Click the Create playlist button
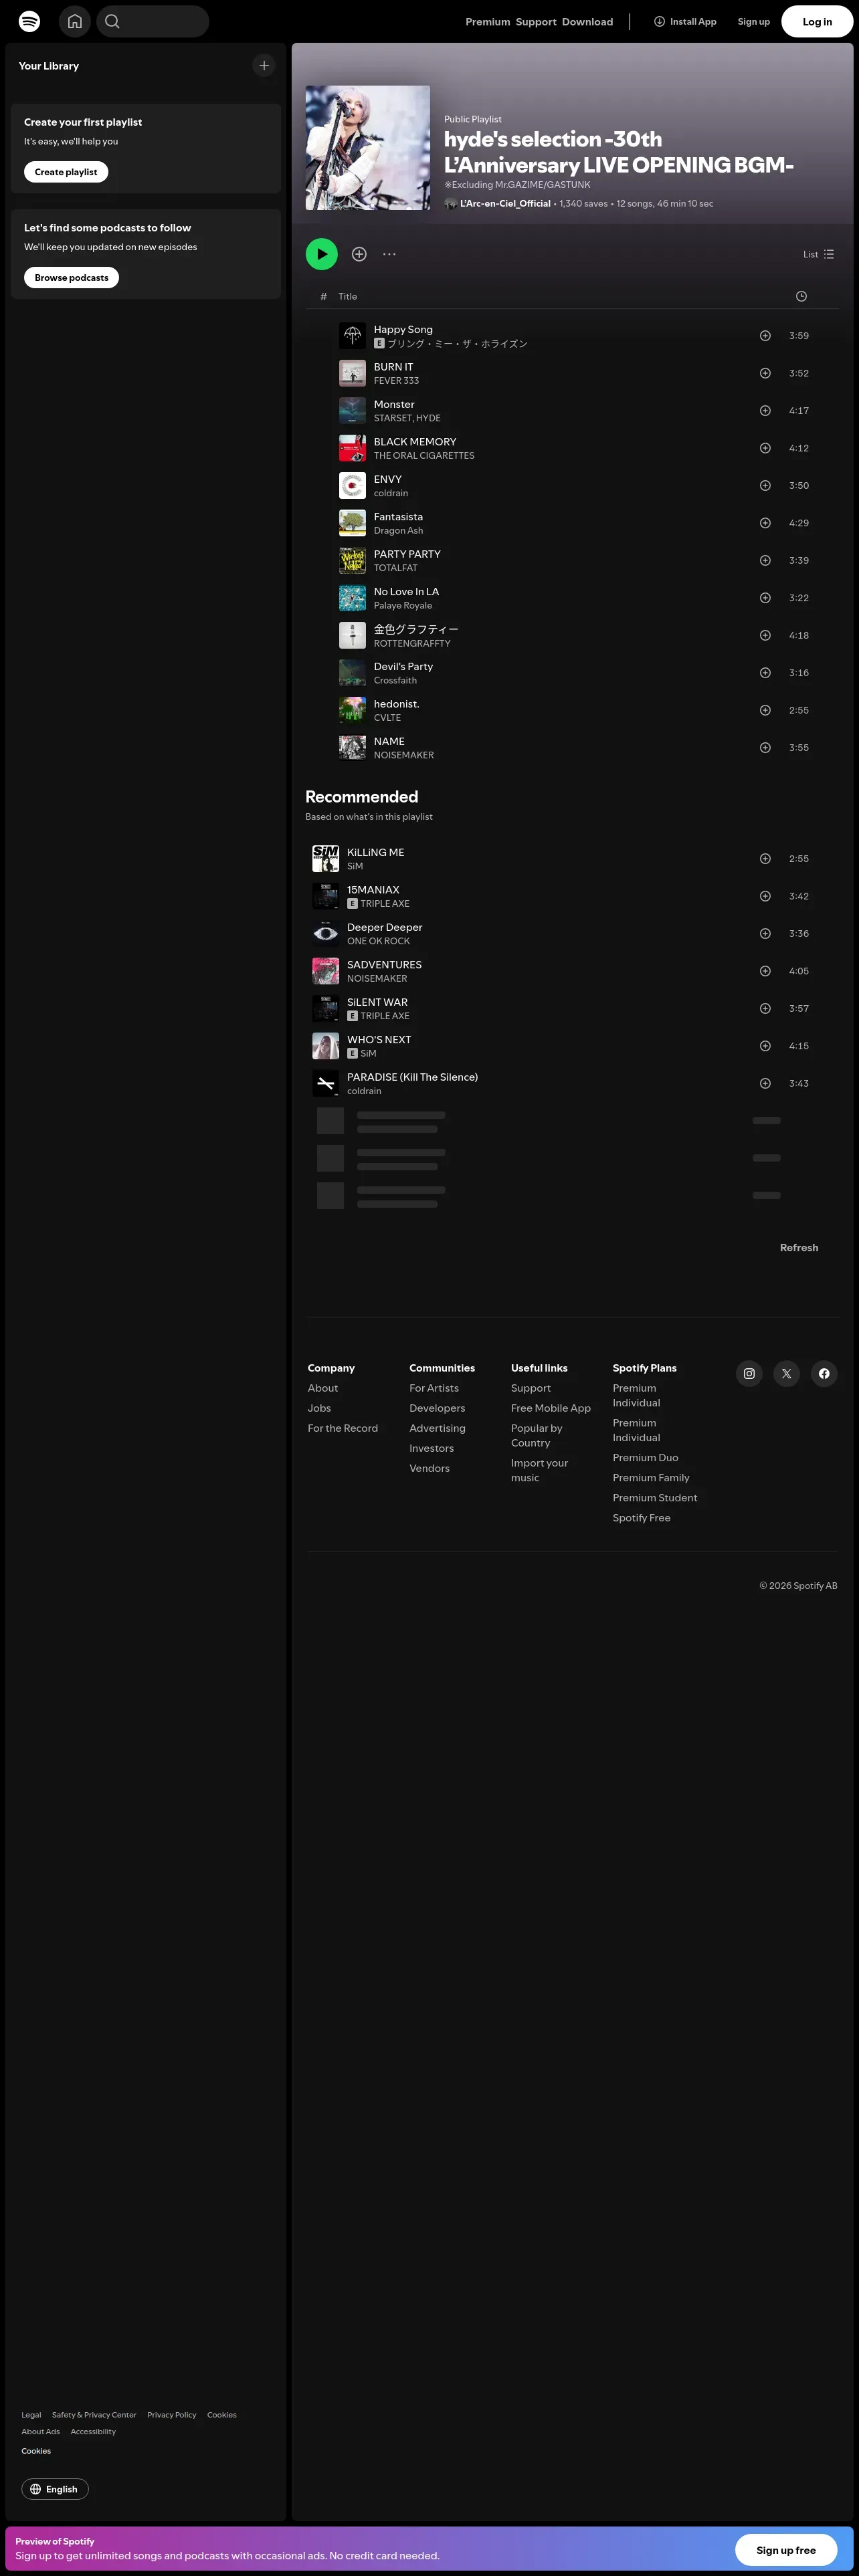This screenshot has width=859, height=2576. pos(66,172)
